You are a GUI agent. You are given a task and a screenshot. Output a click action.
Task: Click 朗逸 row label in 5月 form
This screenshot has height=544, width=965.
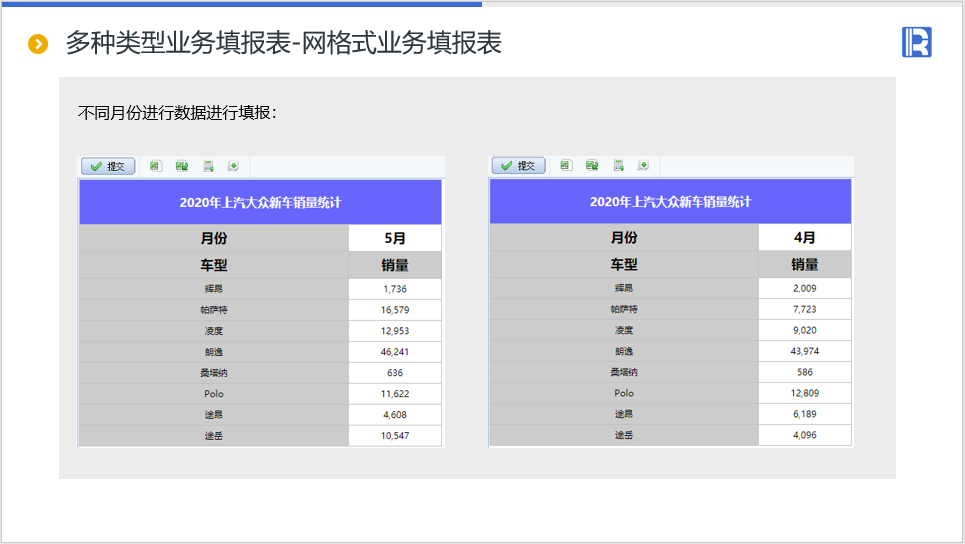(214, 352)
